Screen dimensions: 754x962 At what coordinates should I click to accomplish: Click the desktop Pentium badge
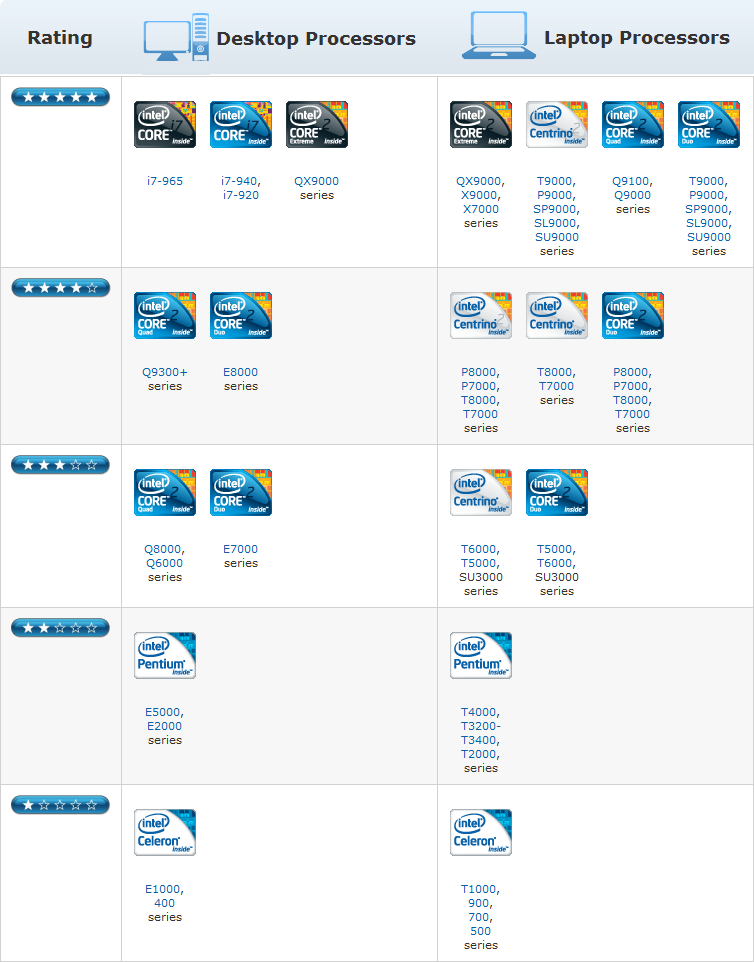[x=164, y=655]
